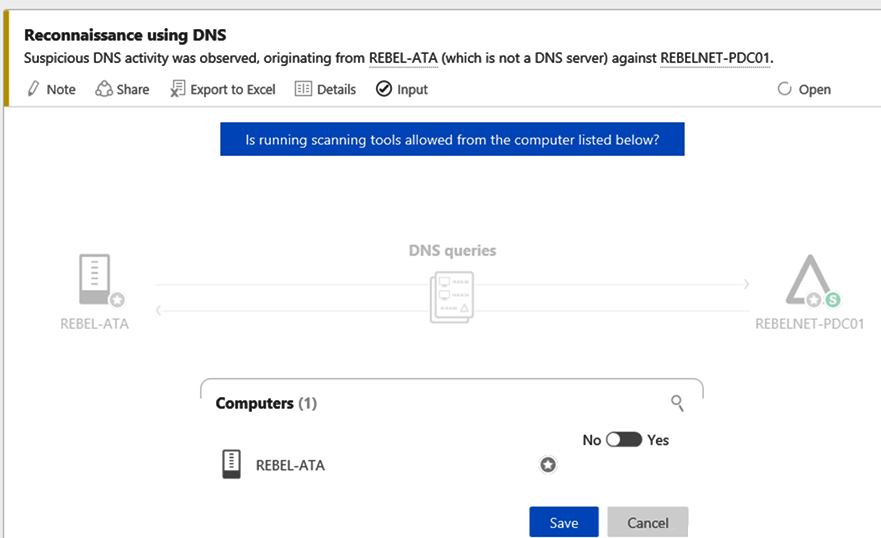Screen dimensions: 881x538
Task: Open the REBEL-ATA link in description
Action: point(403,58)
